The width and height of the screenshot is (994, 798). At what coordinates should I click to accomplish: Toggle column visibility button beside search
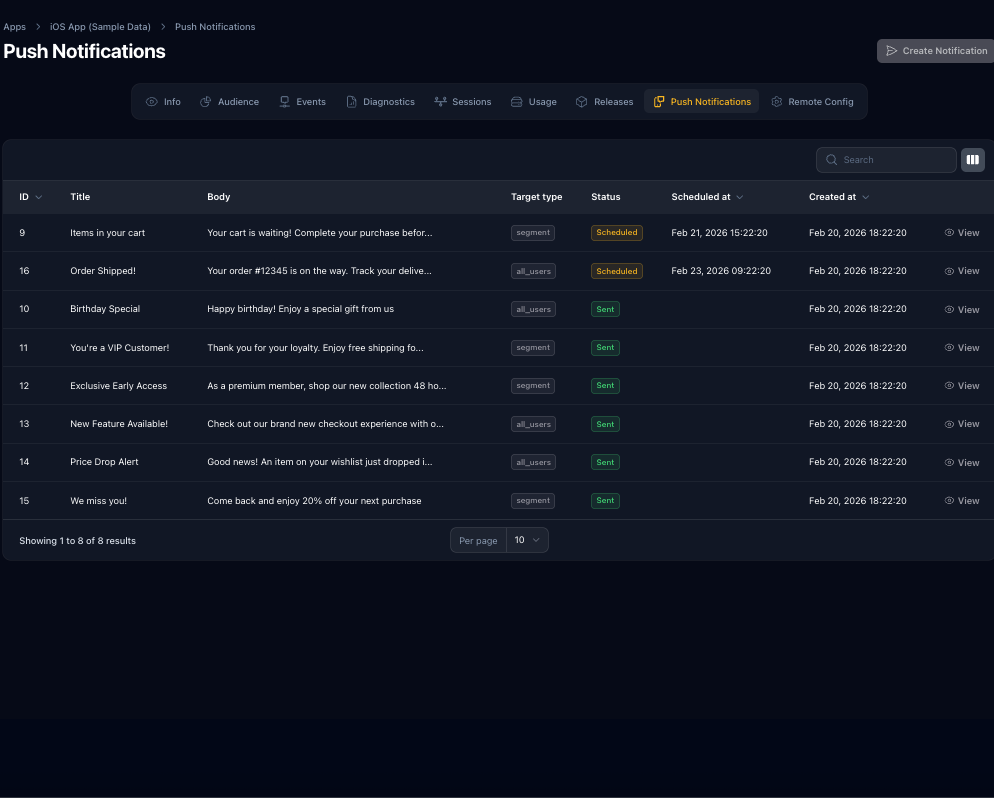point(973,160)
